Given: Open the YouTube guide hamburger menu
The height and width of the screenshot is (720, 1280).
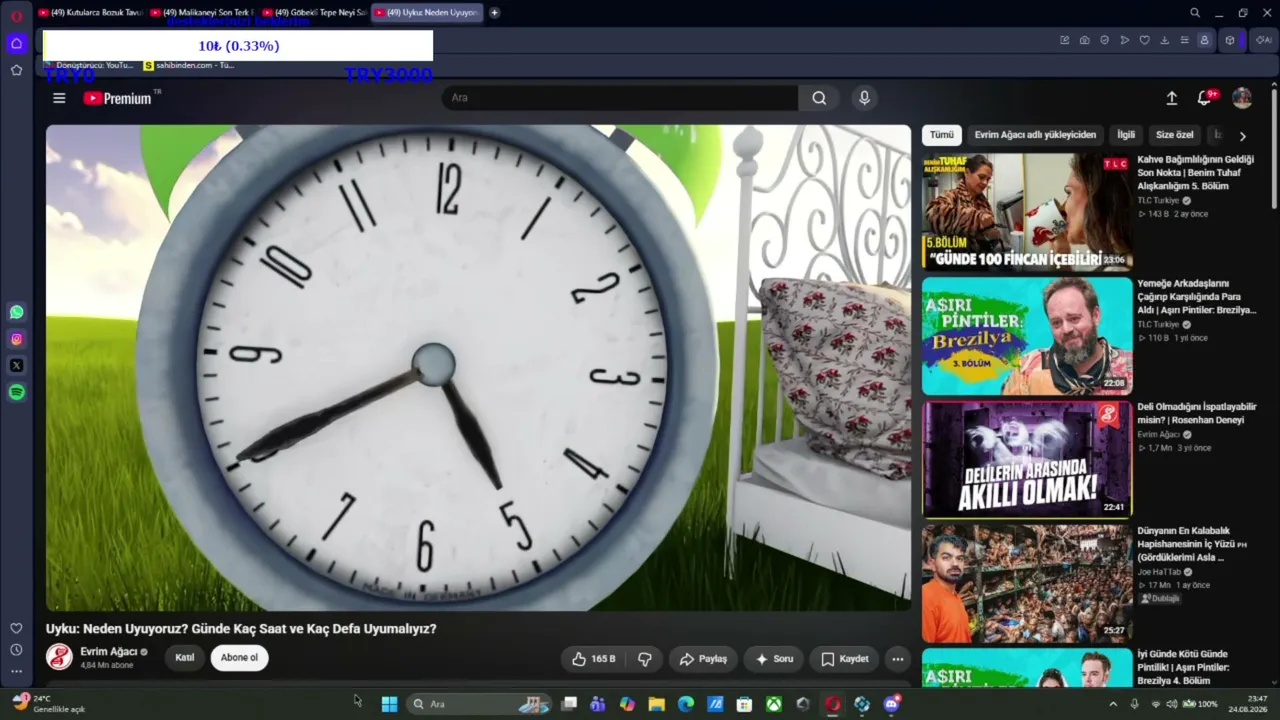Looking at the screenshot, I should click(x=59, y=98).
